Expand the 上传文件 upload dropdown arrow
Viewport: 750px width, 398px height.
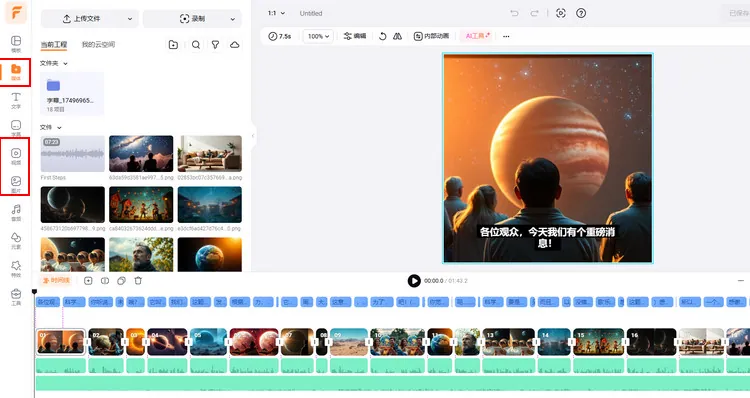[130, 19]
